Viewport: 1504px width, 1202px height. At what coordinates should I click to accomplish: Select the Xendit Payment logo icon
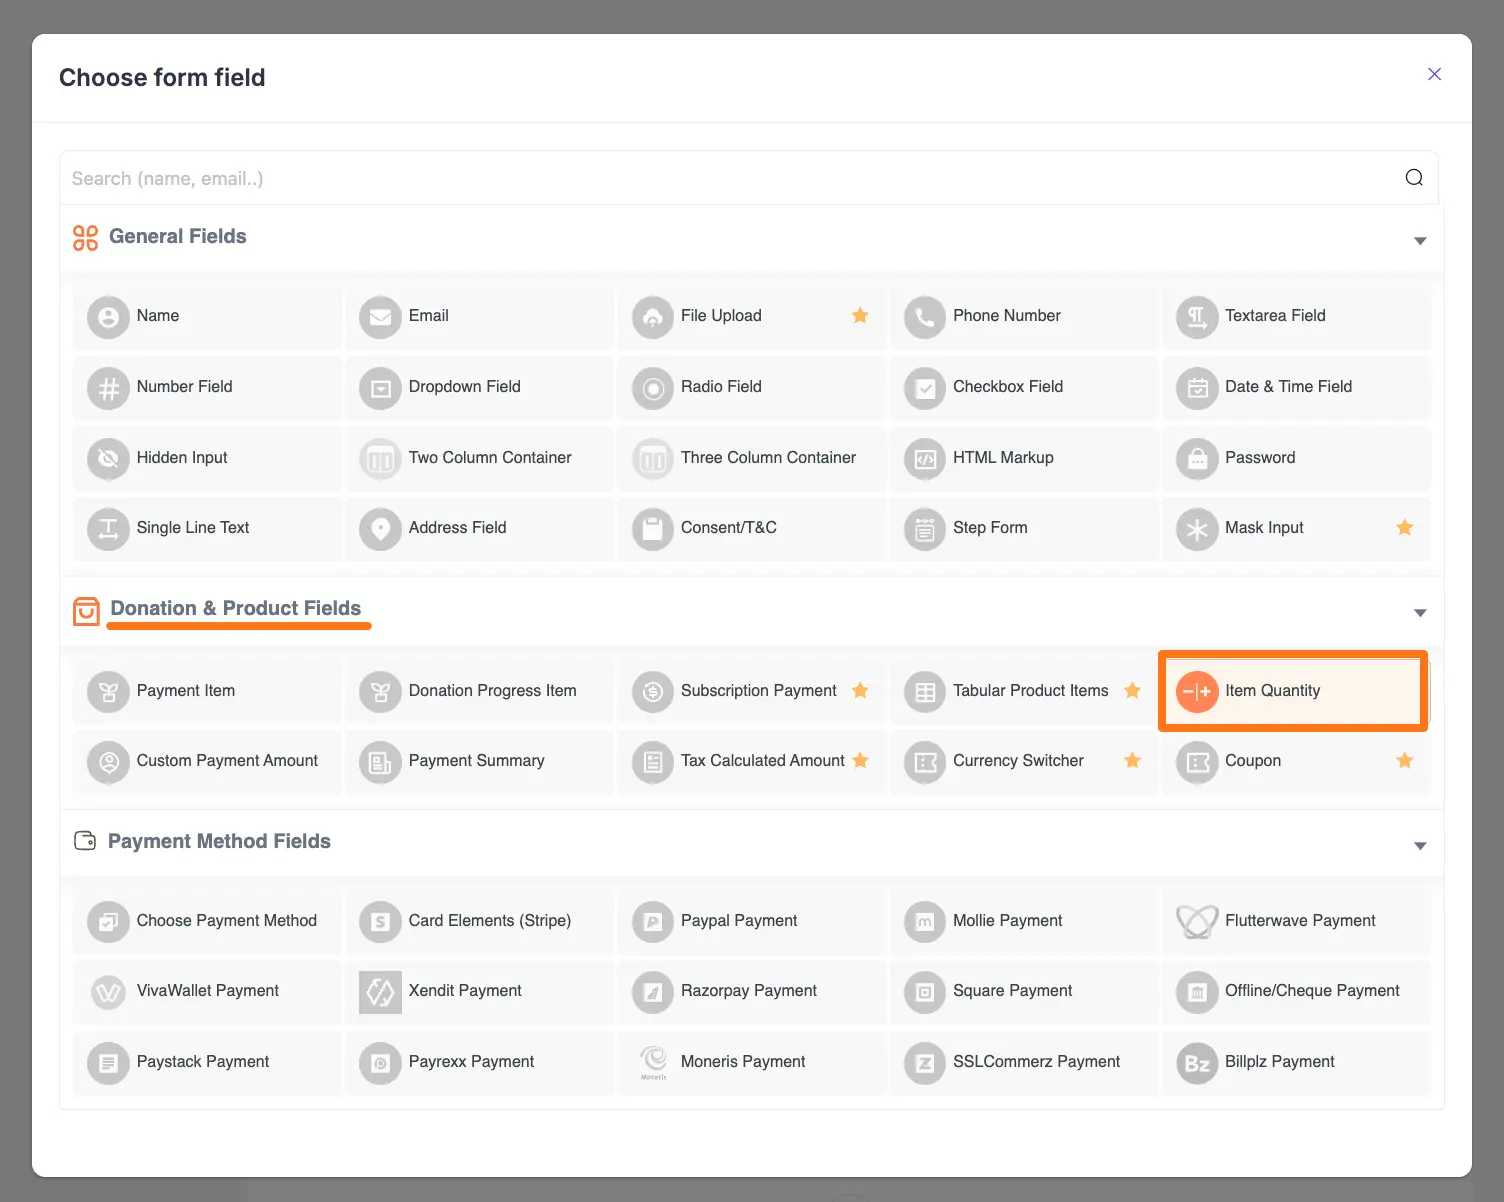coord(380,992)
